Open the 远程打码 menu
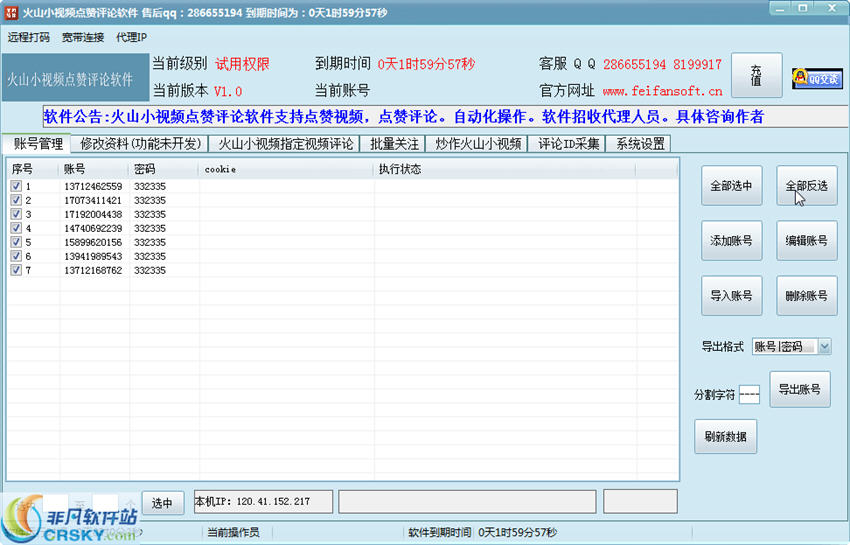The image size is (850, 545). click(29, 37)
